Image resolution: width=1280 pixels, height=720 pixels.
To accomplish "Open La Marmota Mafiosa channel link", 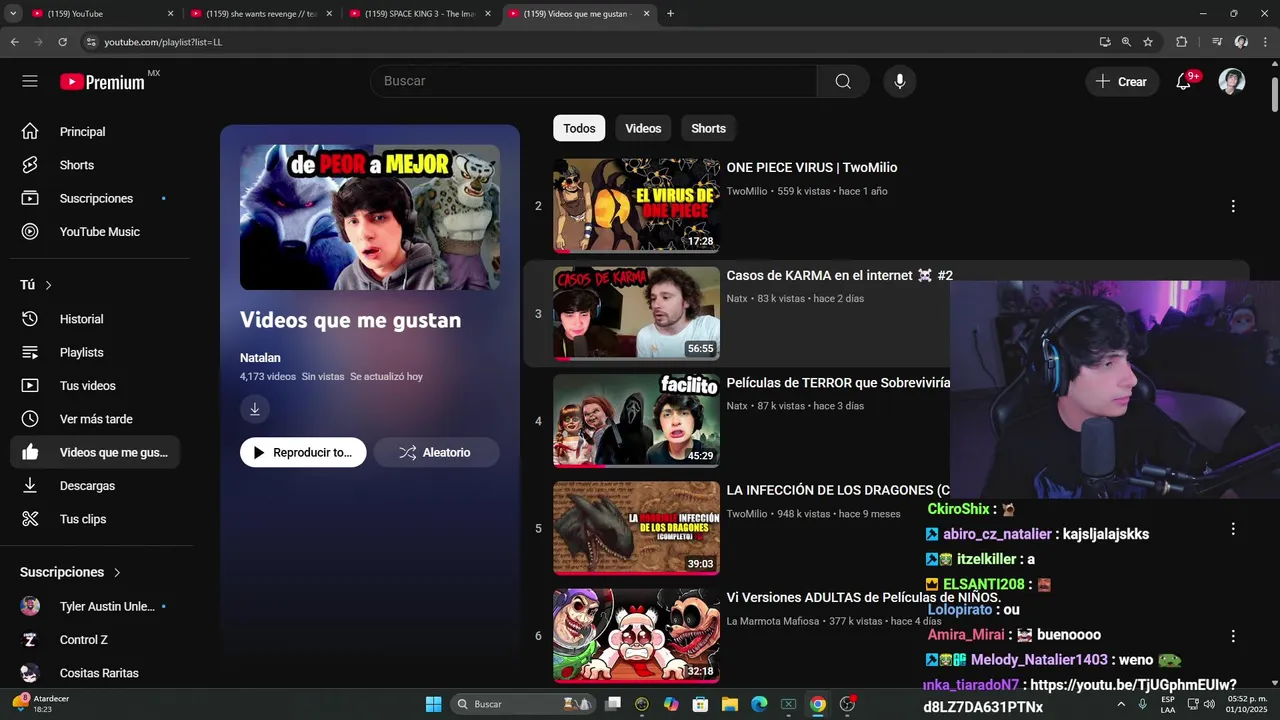I will tap(773, 621).
